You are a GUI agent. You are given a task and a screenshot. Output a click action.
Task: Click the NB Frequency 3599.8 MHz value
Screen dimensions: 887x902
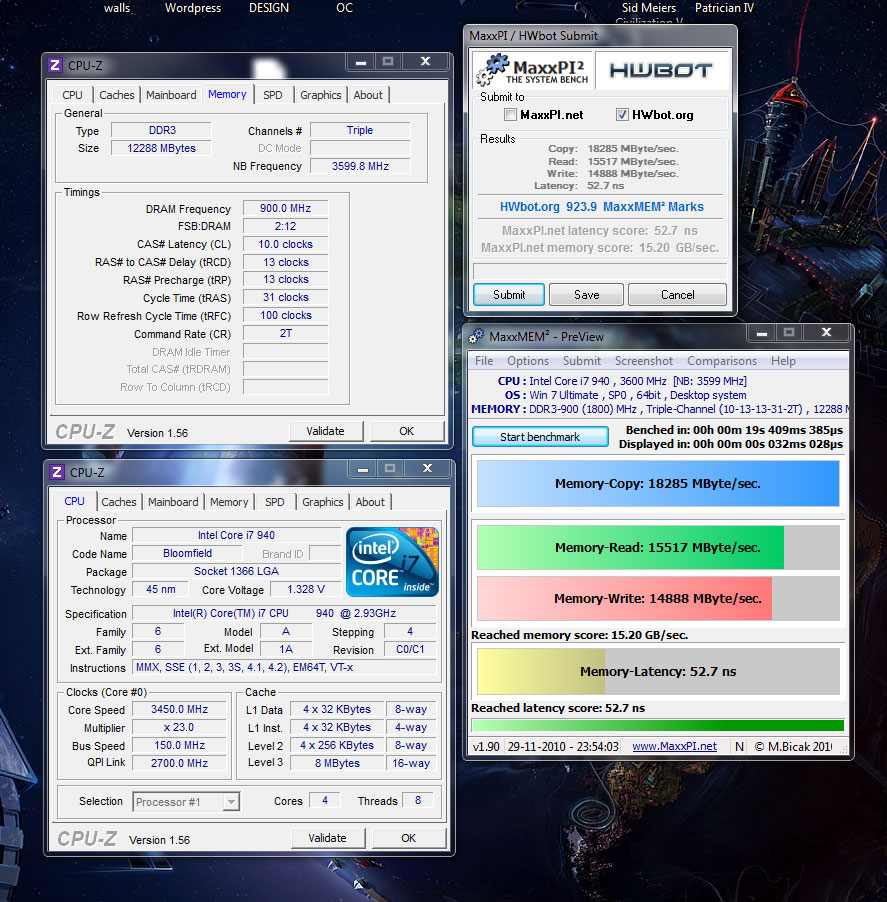(360, 166)
